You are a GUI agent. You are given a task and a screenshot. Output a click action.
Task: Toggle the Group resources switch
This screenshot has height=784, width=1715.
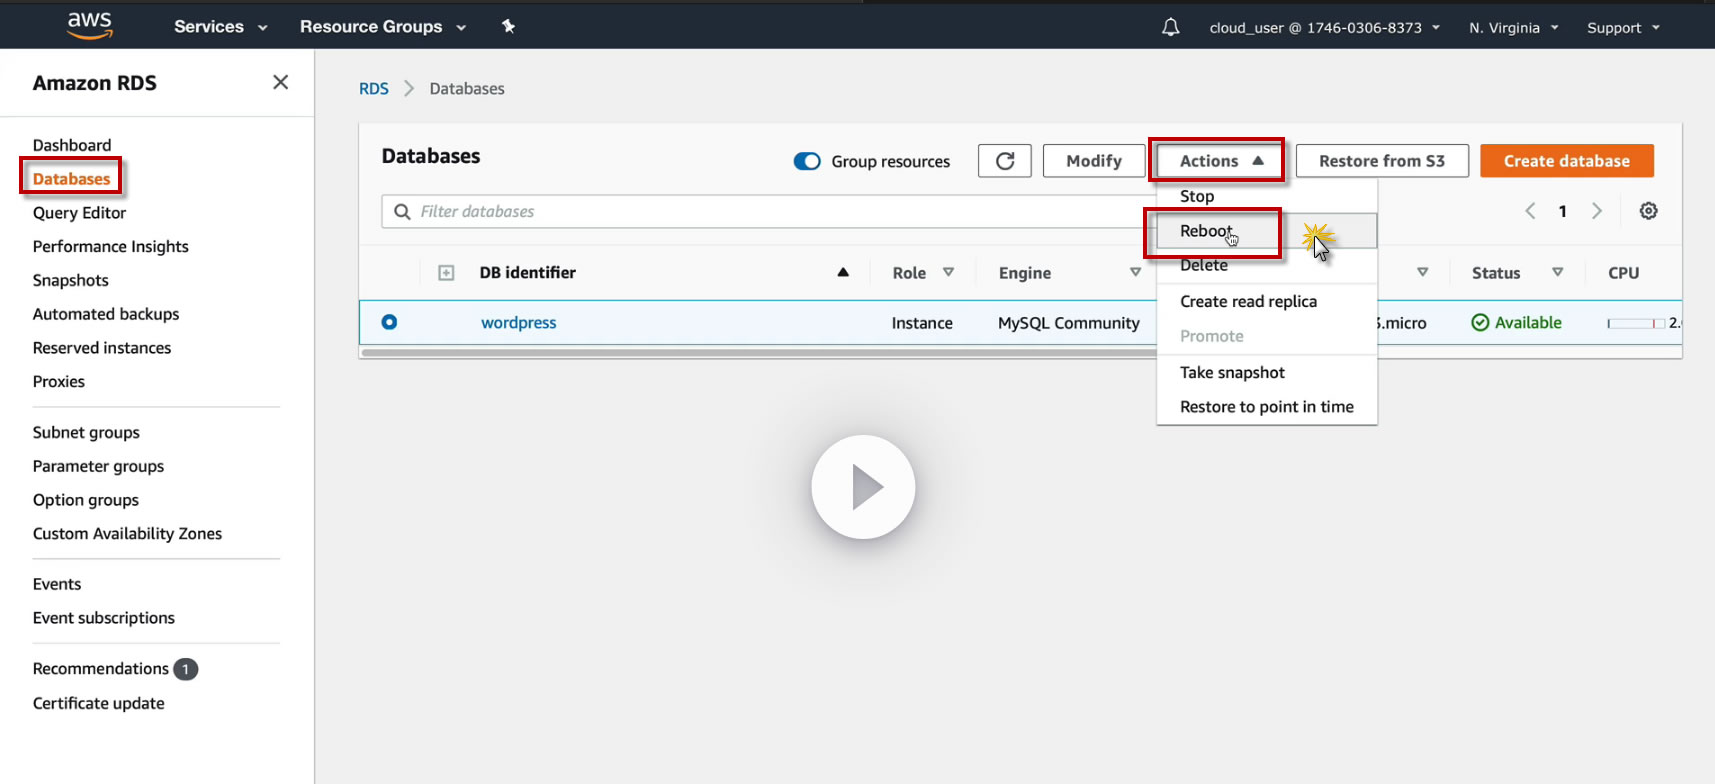807,161
